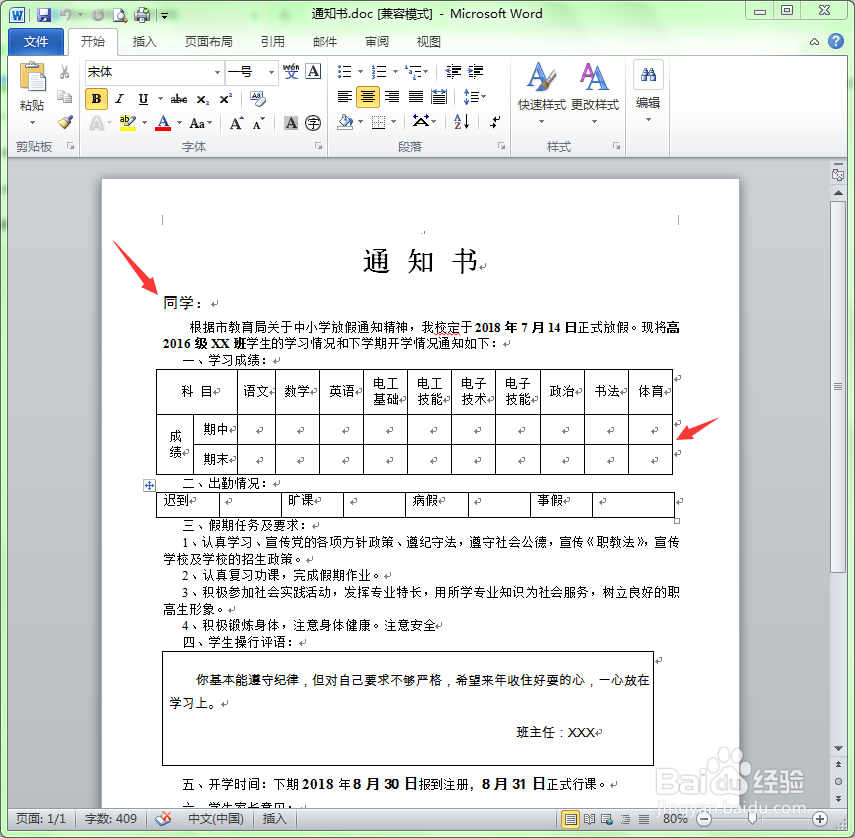Click the table move handle icon
855x838 pixels.
[149, 485]
